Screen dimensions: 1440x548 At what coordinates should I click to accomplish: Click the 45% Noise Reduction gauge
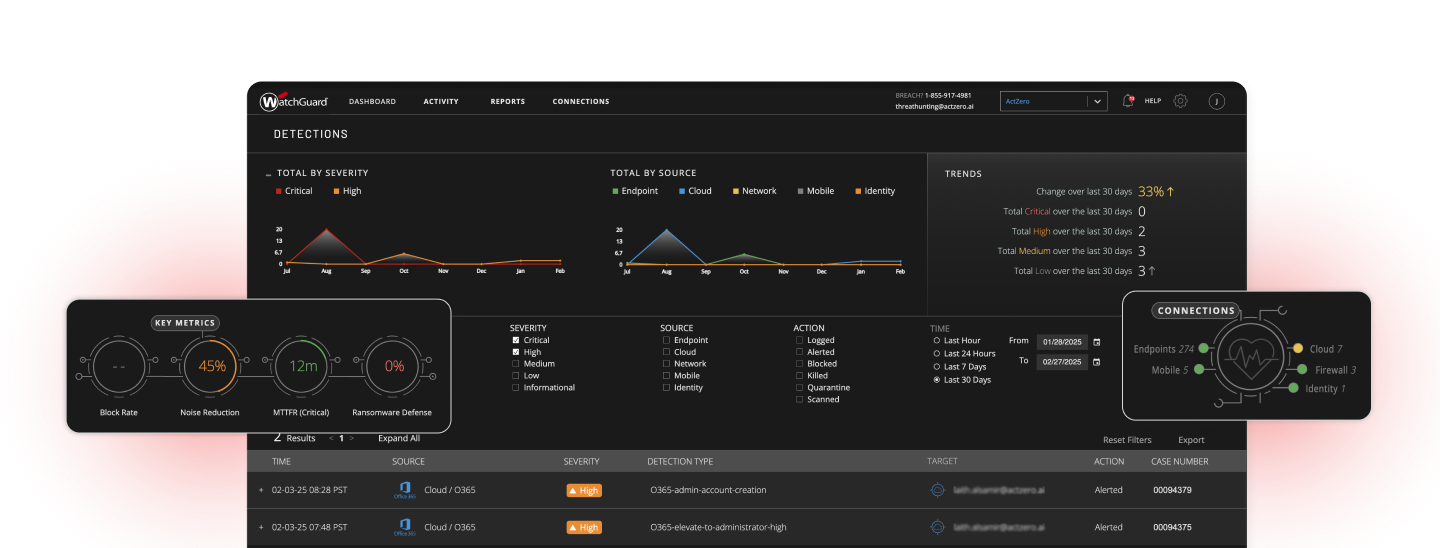[x=211, y=367]
